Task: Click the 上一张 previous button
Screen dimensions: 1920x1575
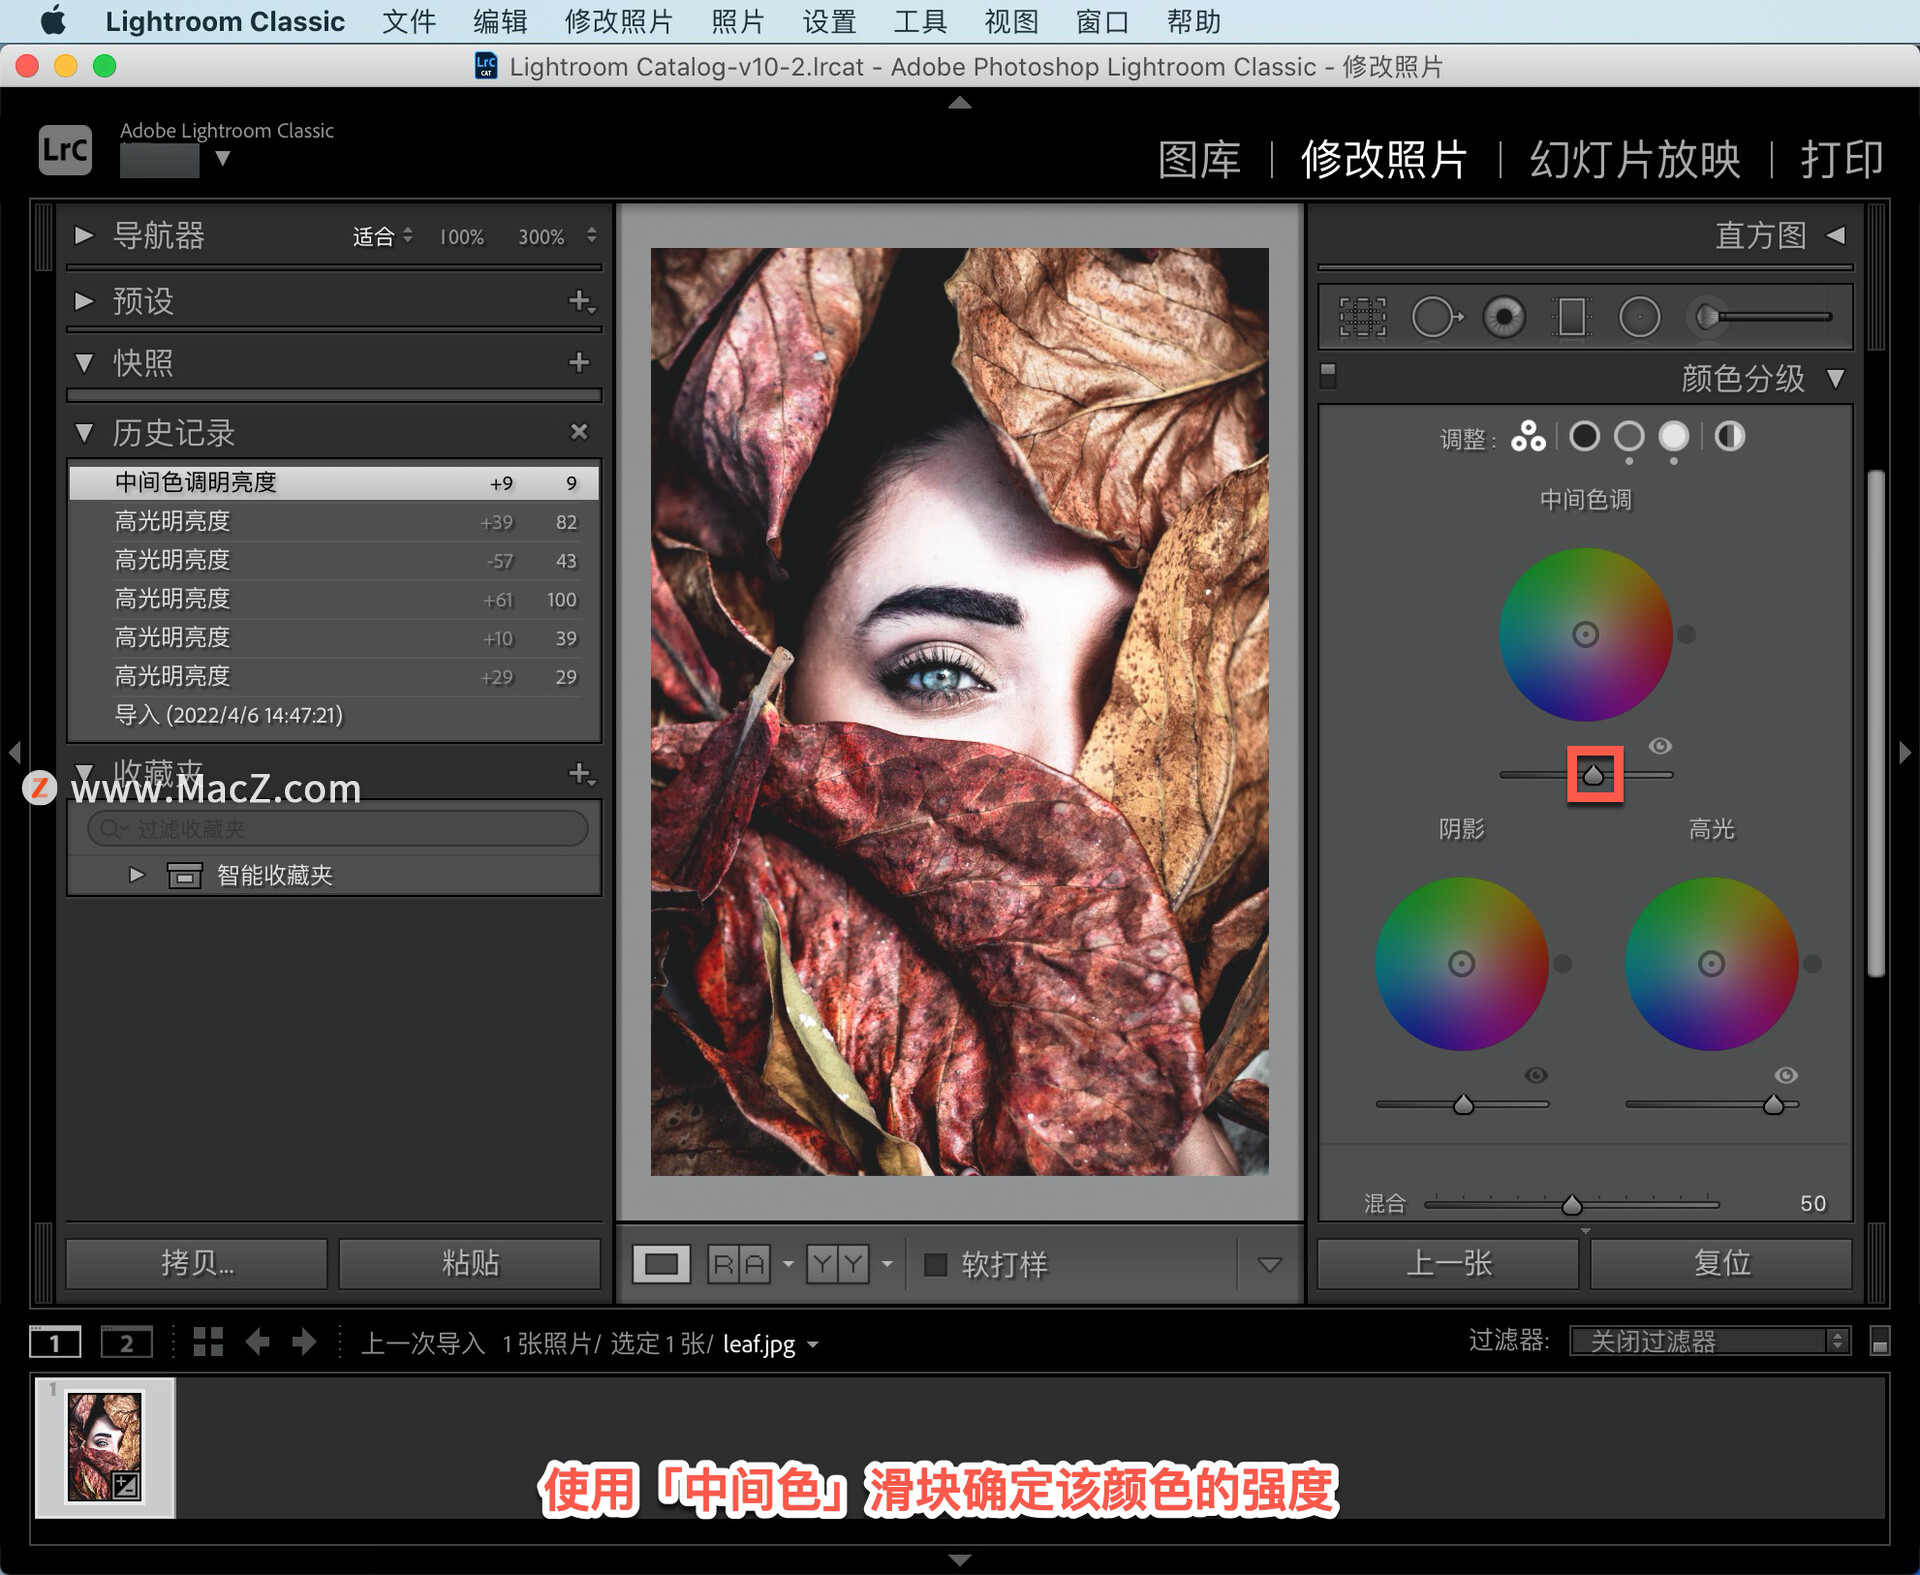Action: (x=1448, y=1263)
